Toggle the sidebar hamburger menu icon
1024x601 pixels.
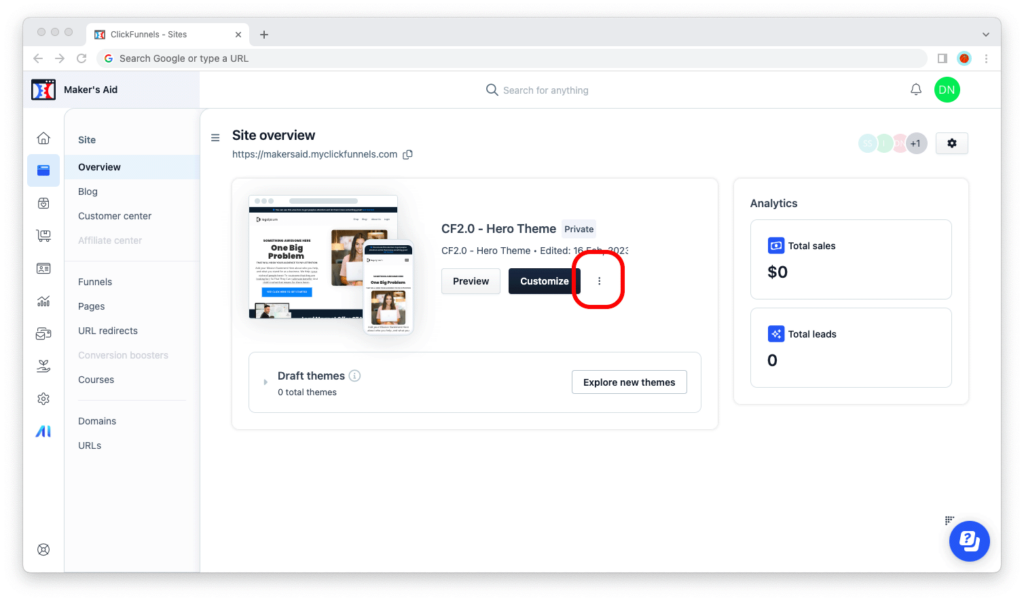coord(216,138)
